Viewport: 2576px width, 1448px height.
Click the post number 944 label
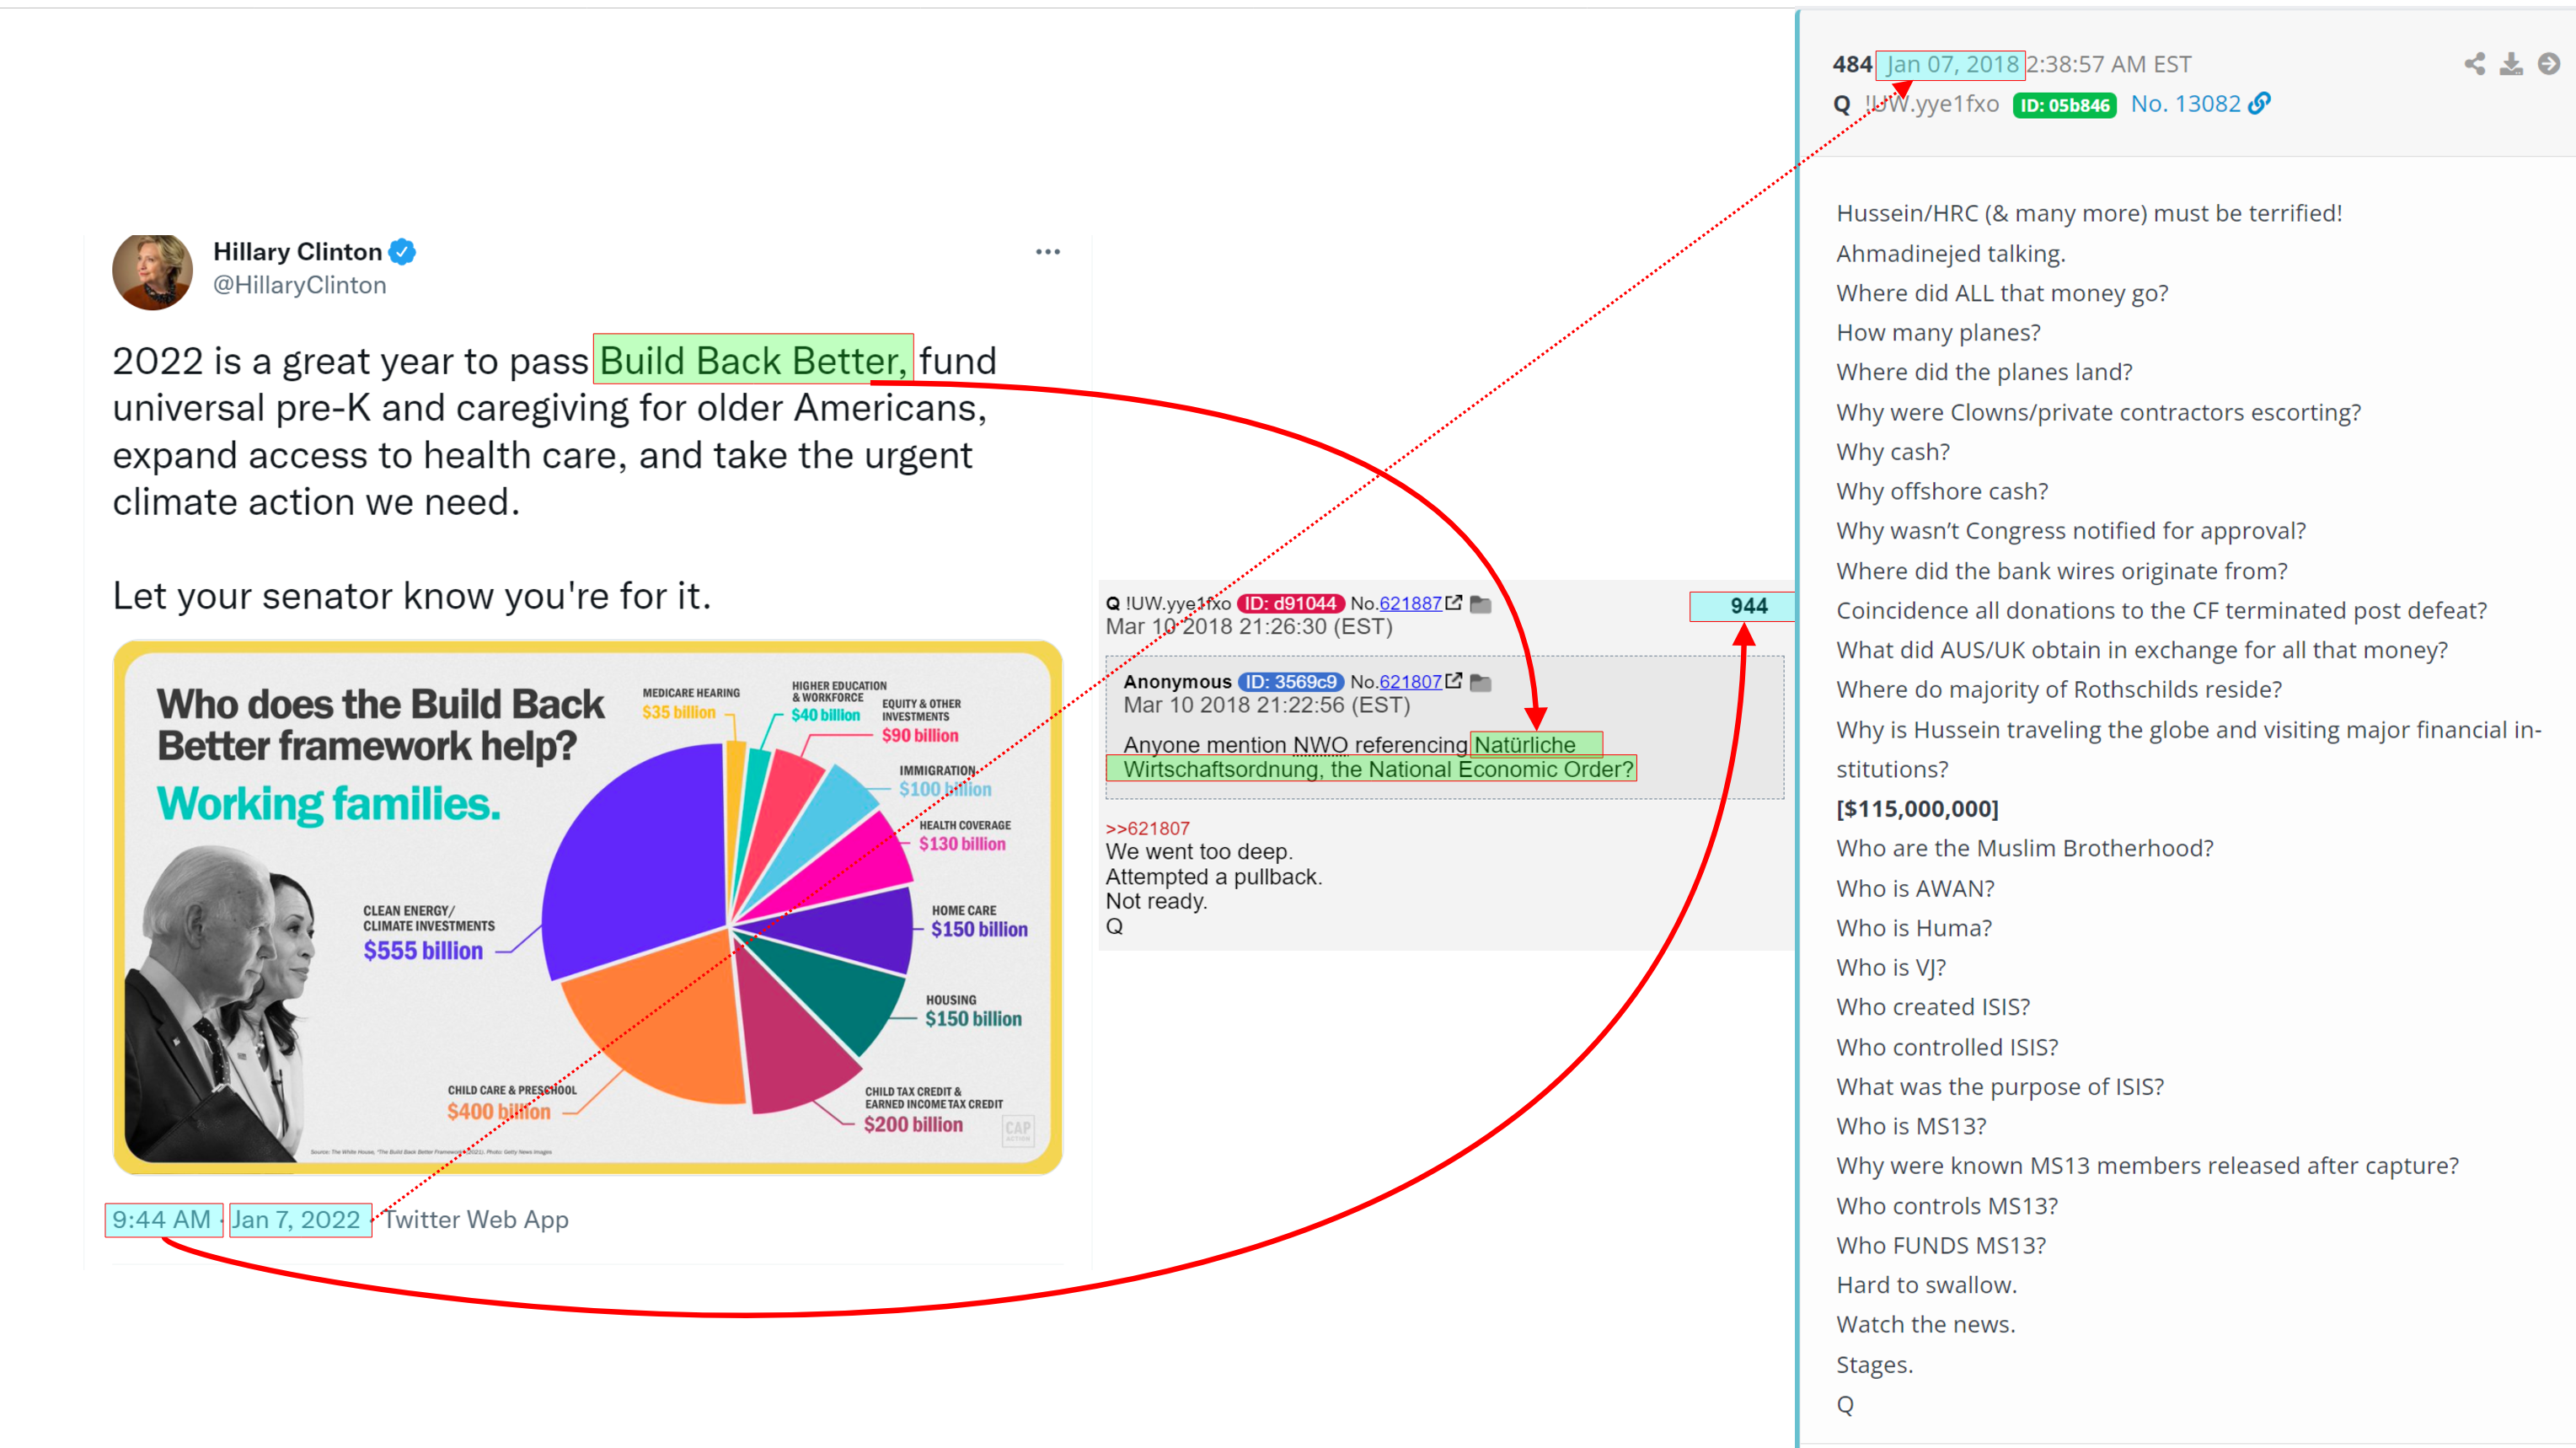click(x=1748, y=606)
